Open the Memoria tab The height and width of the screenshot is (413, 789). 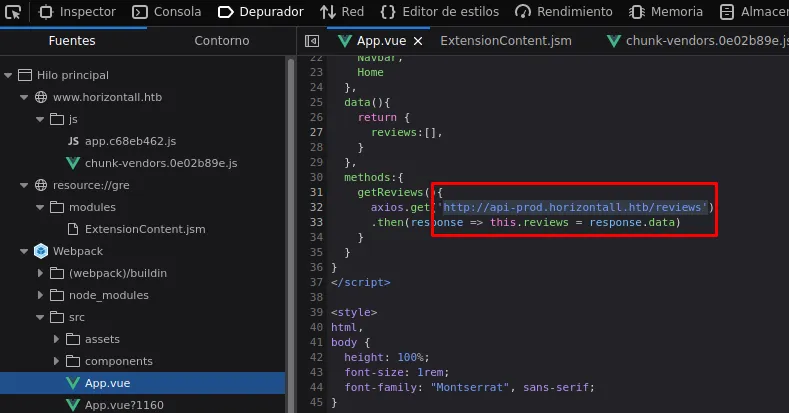(665, 12)
